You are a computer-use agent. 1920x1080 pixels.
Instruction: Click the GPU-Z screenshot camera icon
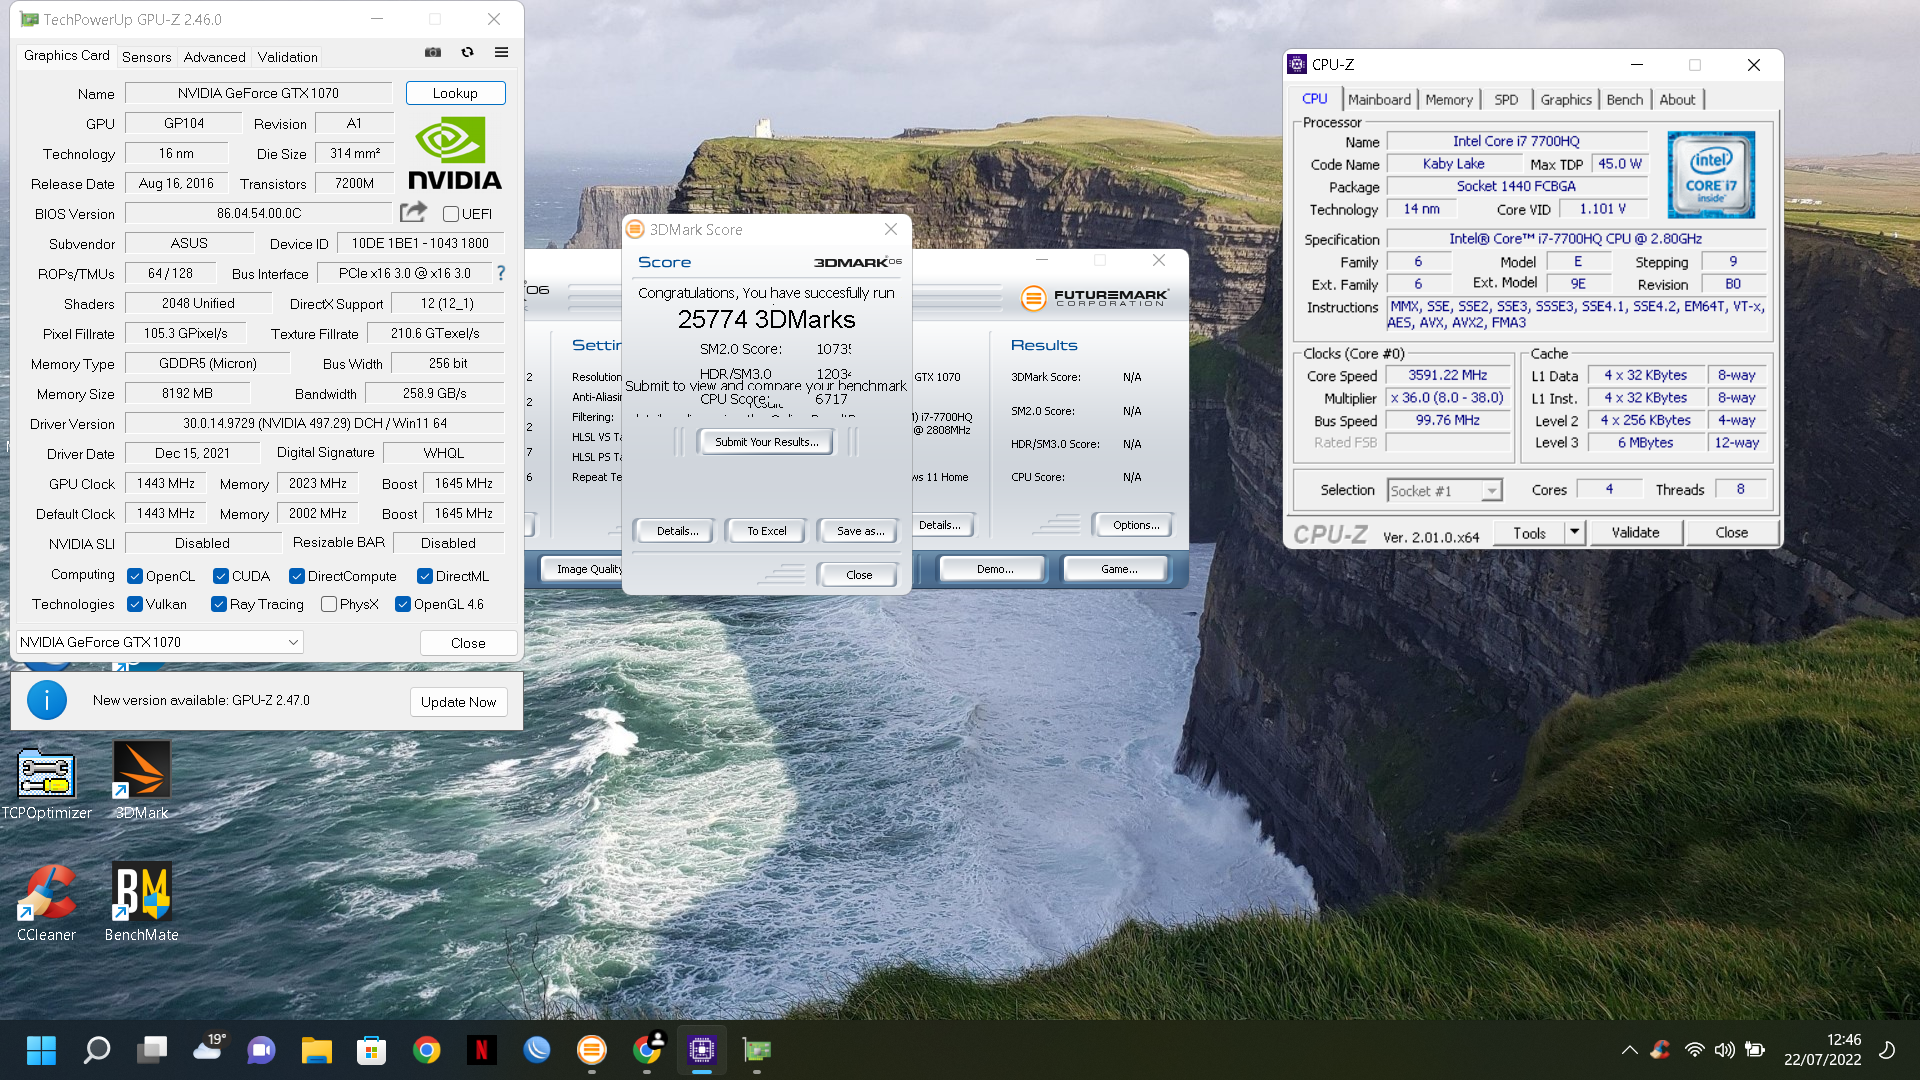[x=433, y=52]
